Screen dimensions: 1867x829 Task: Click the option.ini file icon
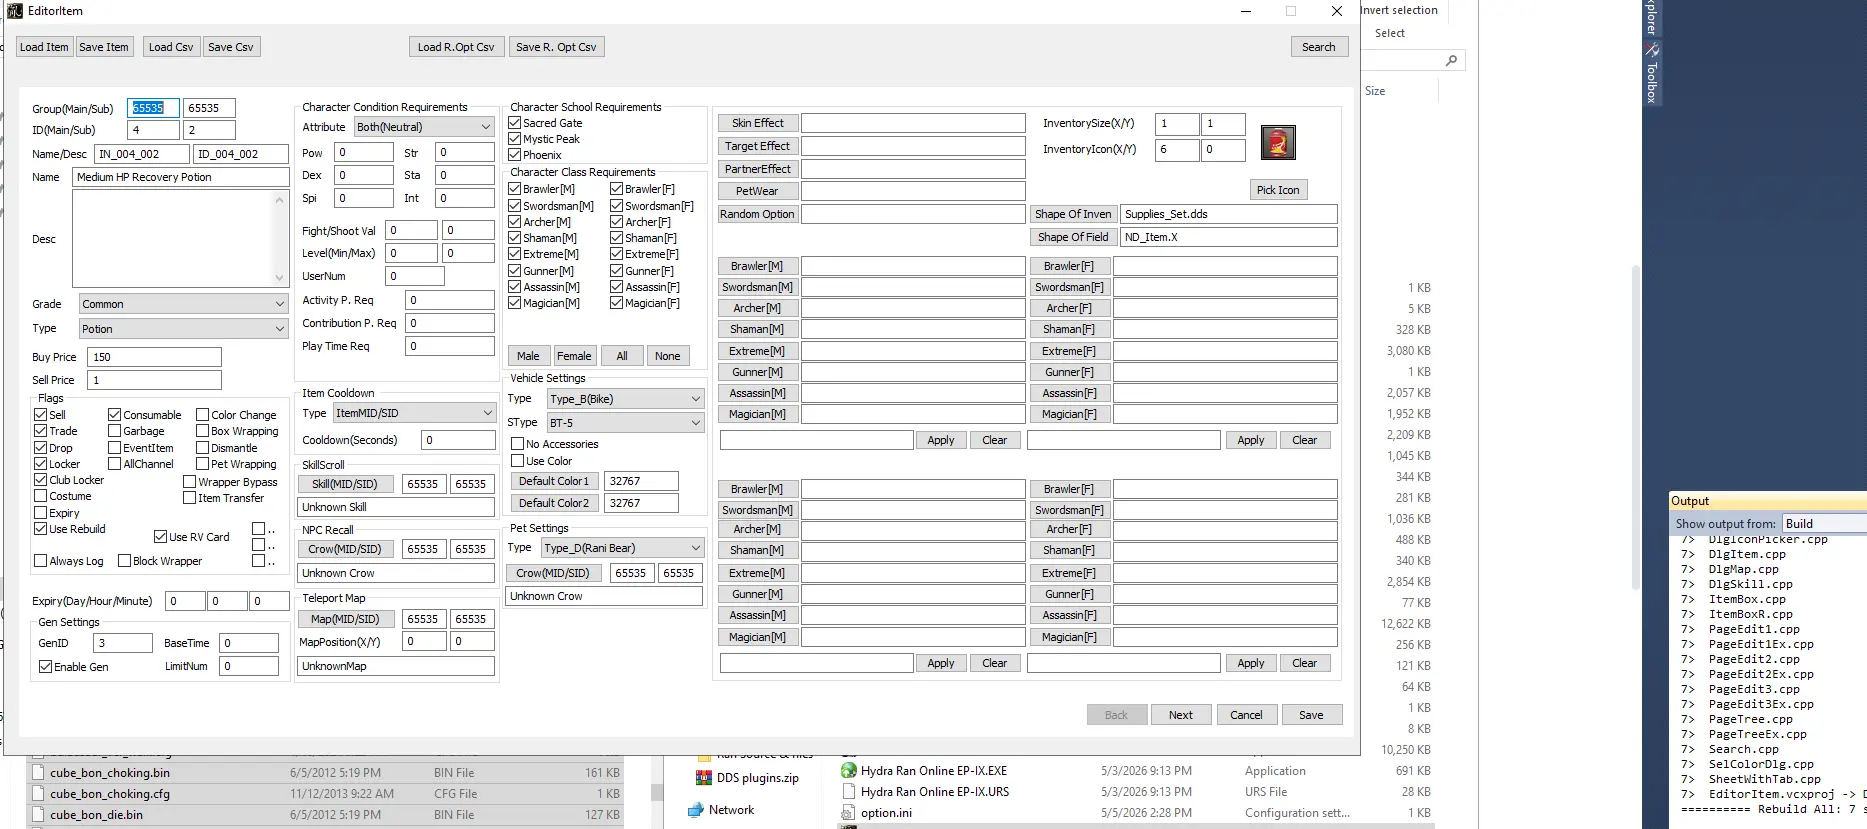[848, 813]
